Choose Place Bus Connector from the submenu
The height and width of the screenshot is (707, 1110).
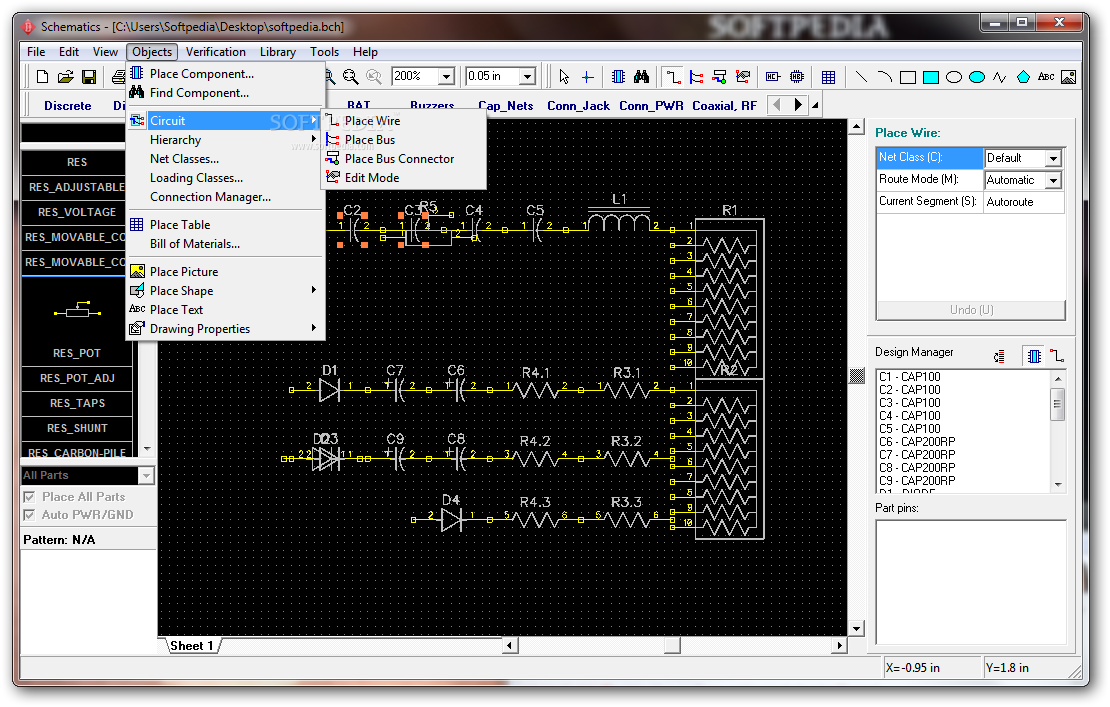[x=404, y=159]
